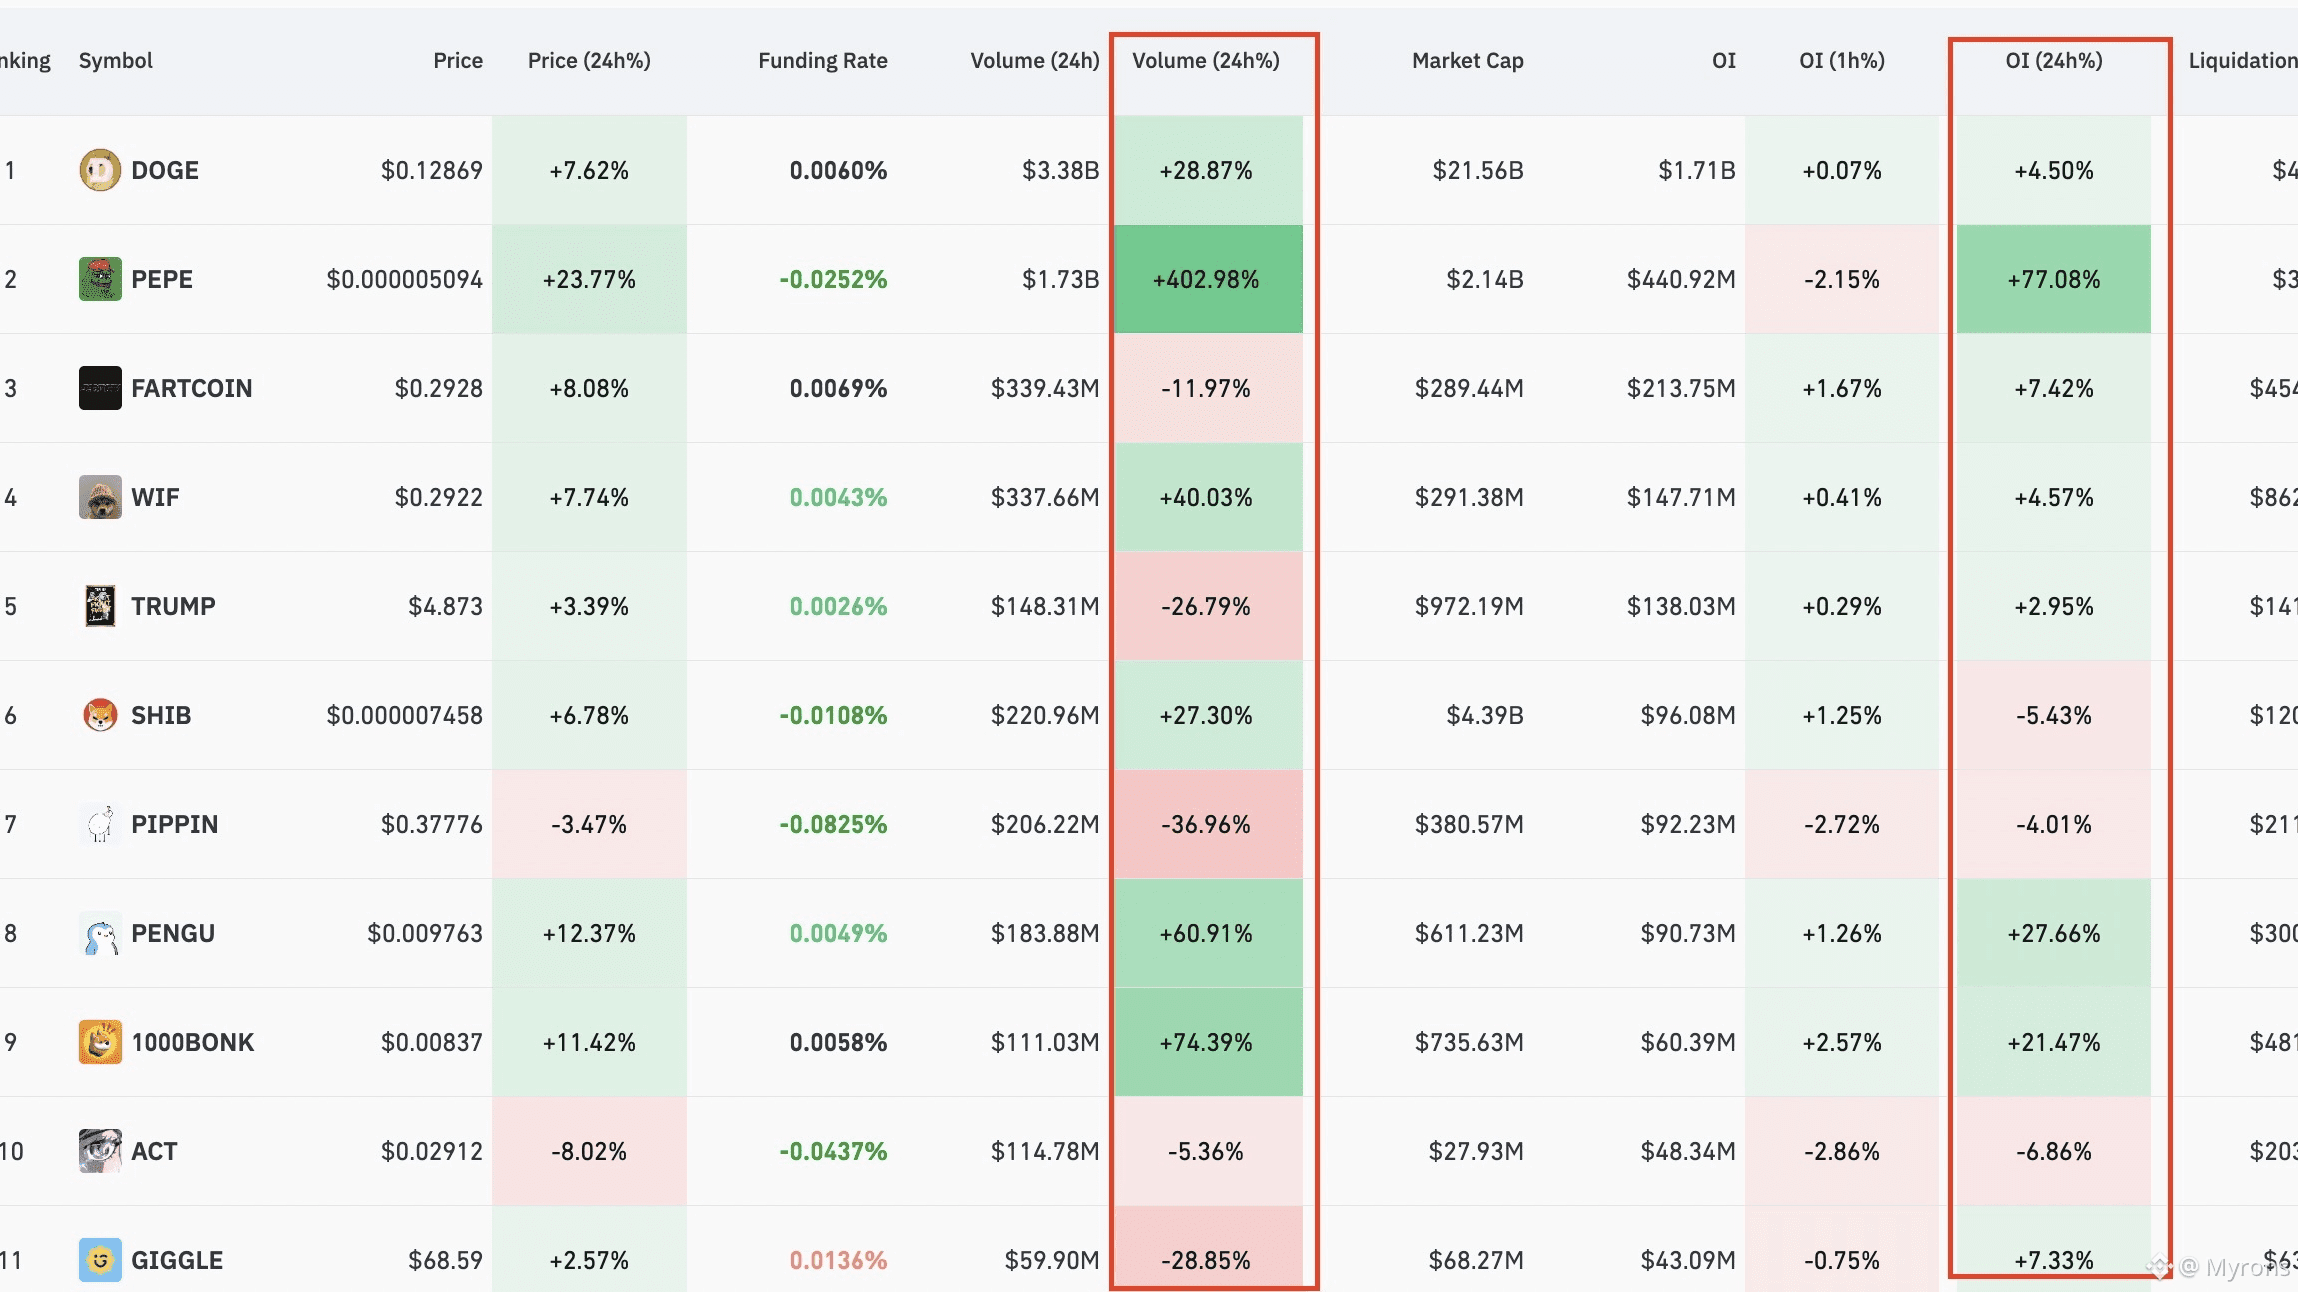Click the WIF dog hat icon
This screenshot has width=2298, height=1292.
[100, 497]
